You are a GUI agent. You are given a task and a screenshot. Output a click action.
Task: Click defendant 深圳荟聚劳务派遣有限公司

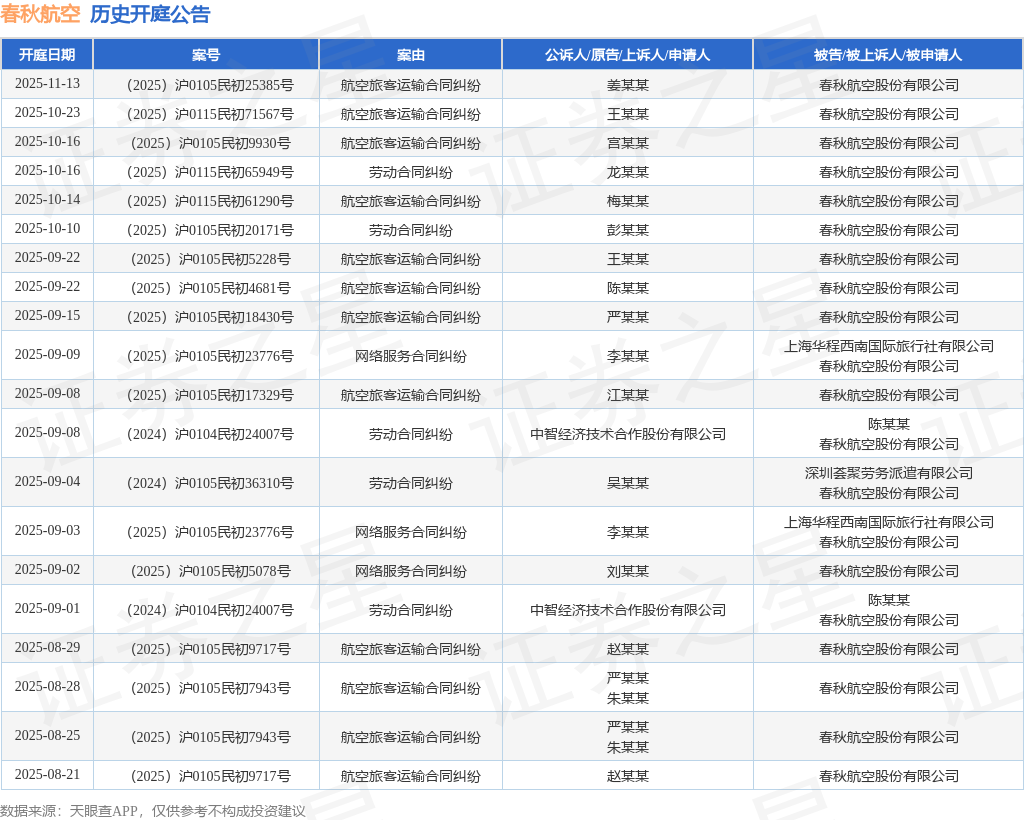[x=889, y=473]
